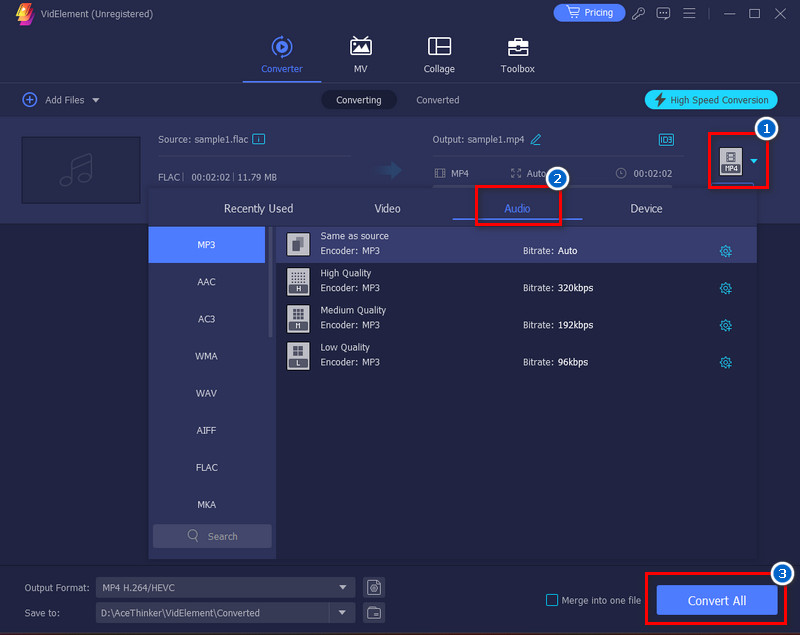This screenshot has height=635, width=800.
Task: Click the audio file thumbnail
Action: tap(81, 170)
